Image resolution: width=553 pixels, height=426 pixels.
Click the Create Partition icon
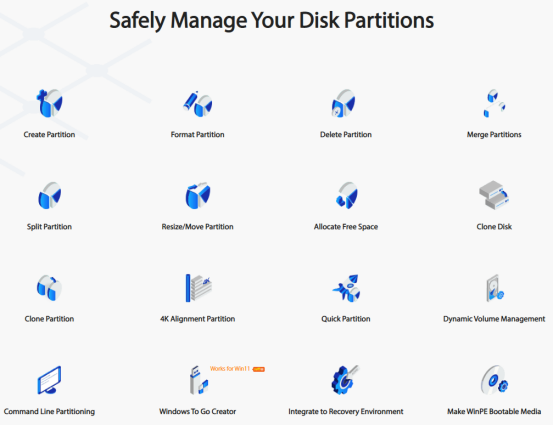[49, 103]
